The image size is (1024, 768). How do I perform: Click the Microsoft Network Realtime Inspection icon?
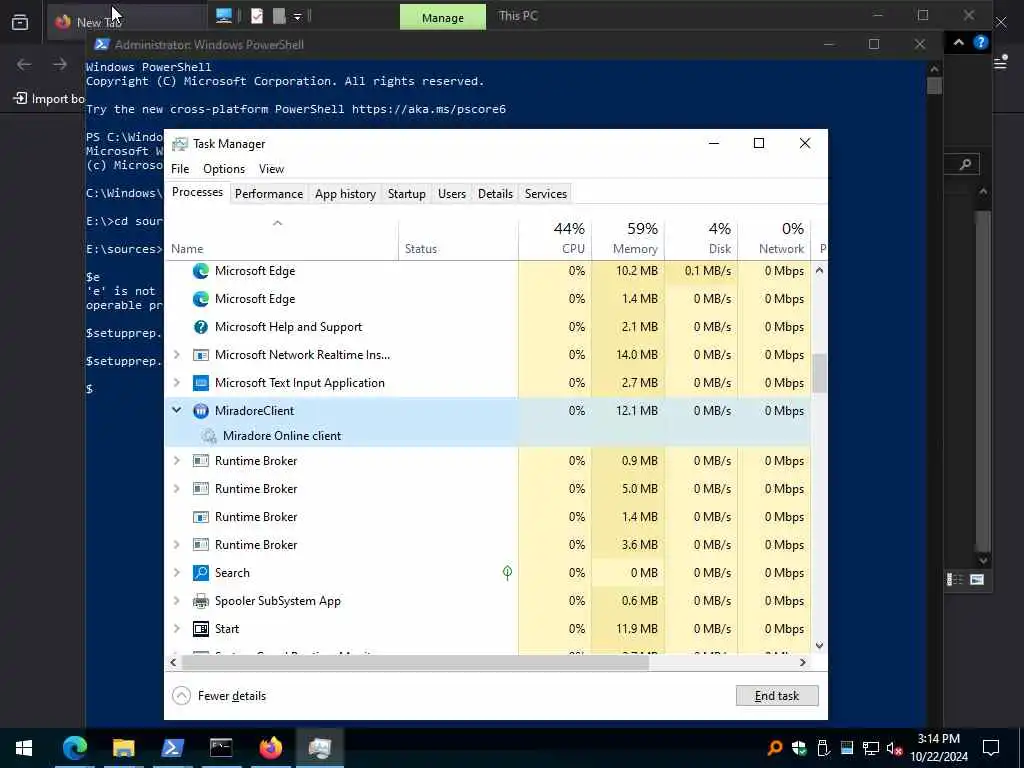pos(200,355)
